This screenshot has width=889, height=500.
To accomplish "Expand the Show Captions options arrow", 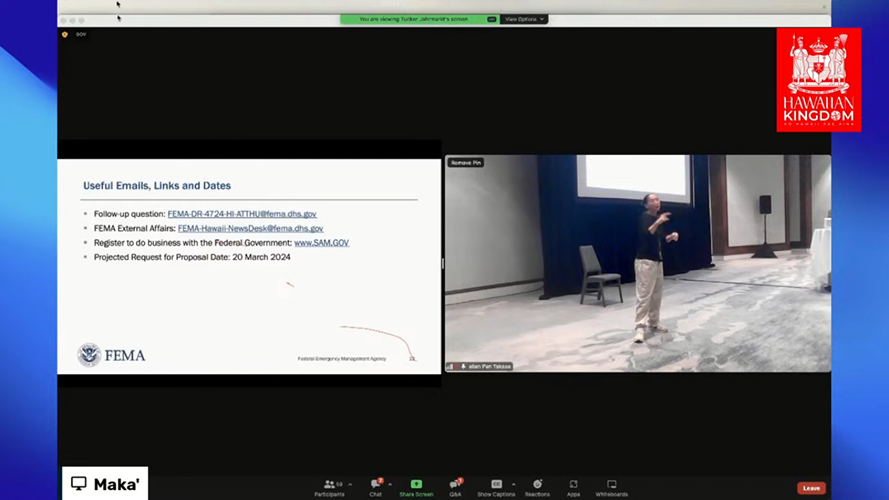I will 514,484.
